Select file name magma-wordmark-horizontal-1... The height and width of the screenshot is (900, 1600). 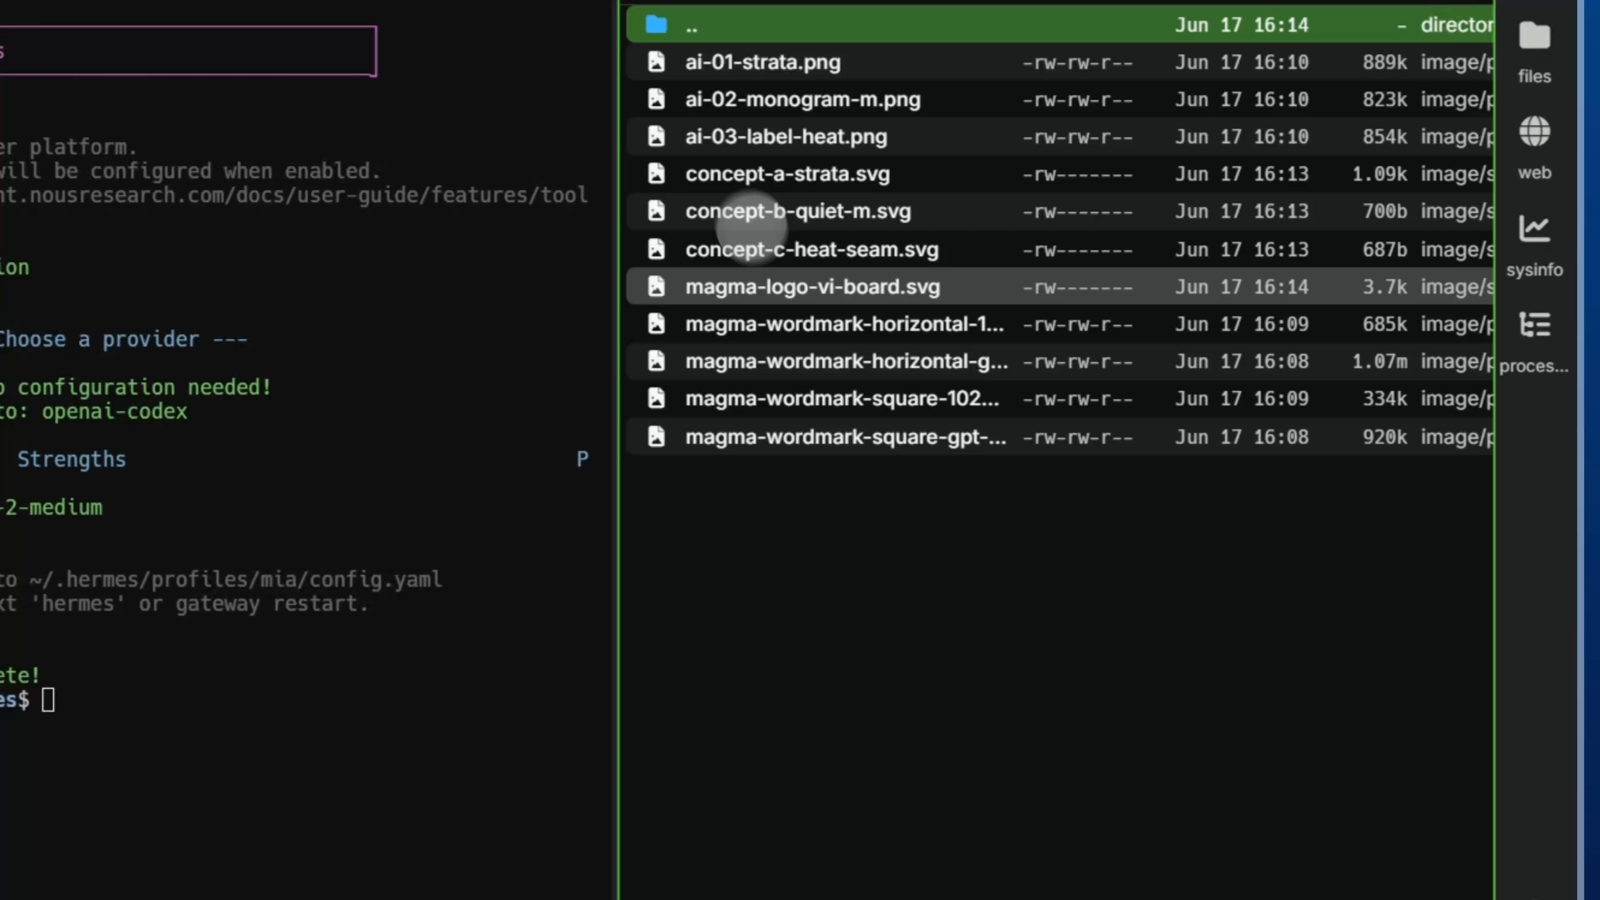pos(845,324)
